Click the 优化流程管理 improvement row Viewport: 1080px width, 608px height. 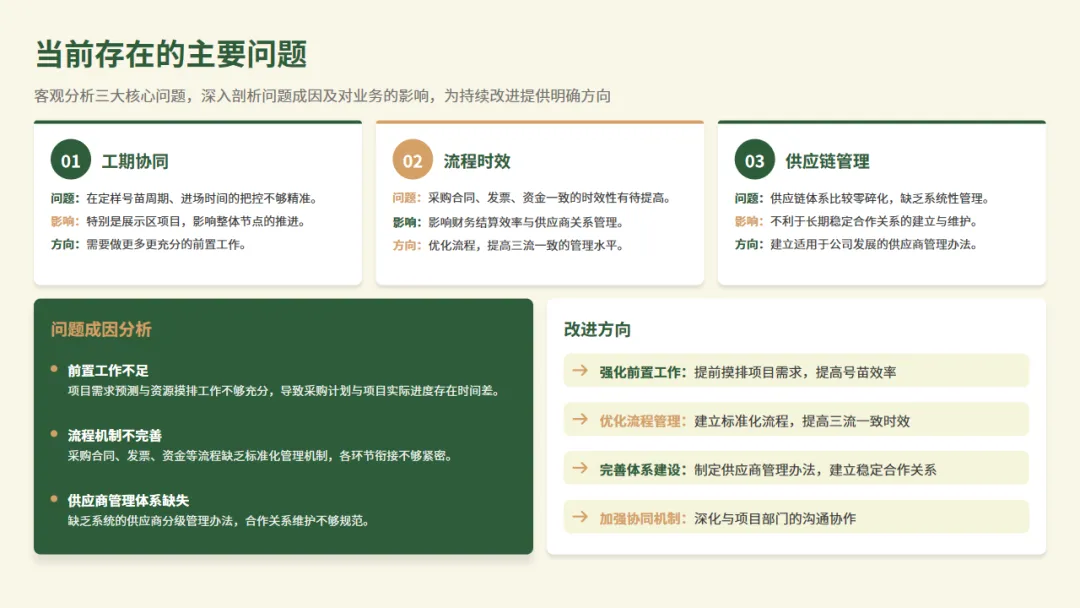click(x=796, y=419)
